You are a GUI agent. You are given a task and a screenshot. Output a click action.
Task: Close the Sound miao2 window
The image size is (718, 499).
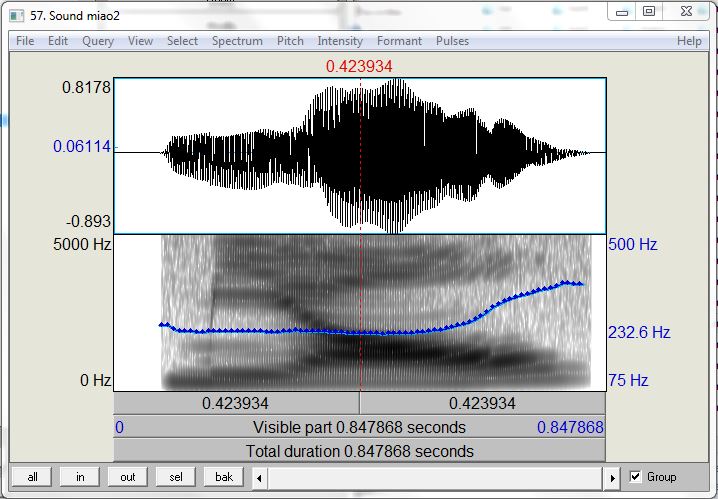point(686,11)
